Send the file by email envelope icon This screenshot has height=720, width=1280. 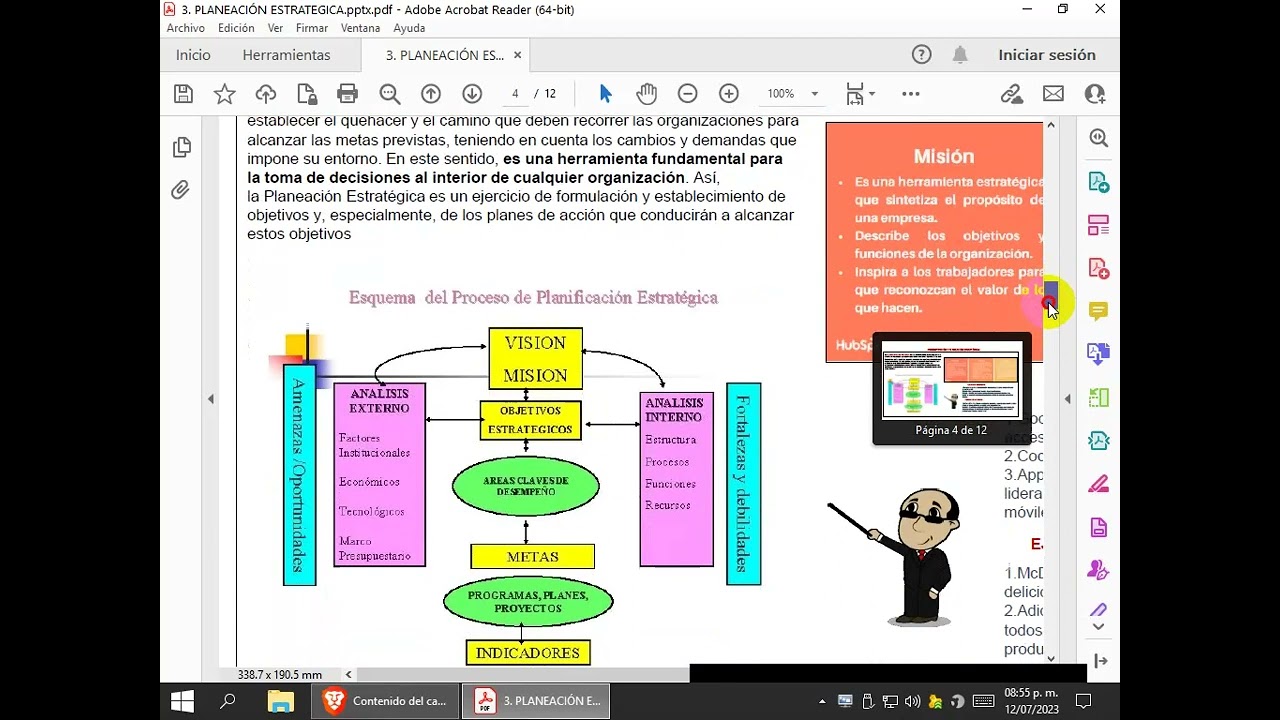[1053, 94]
